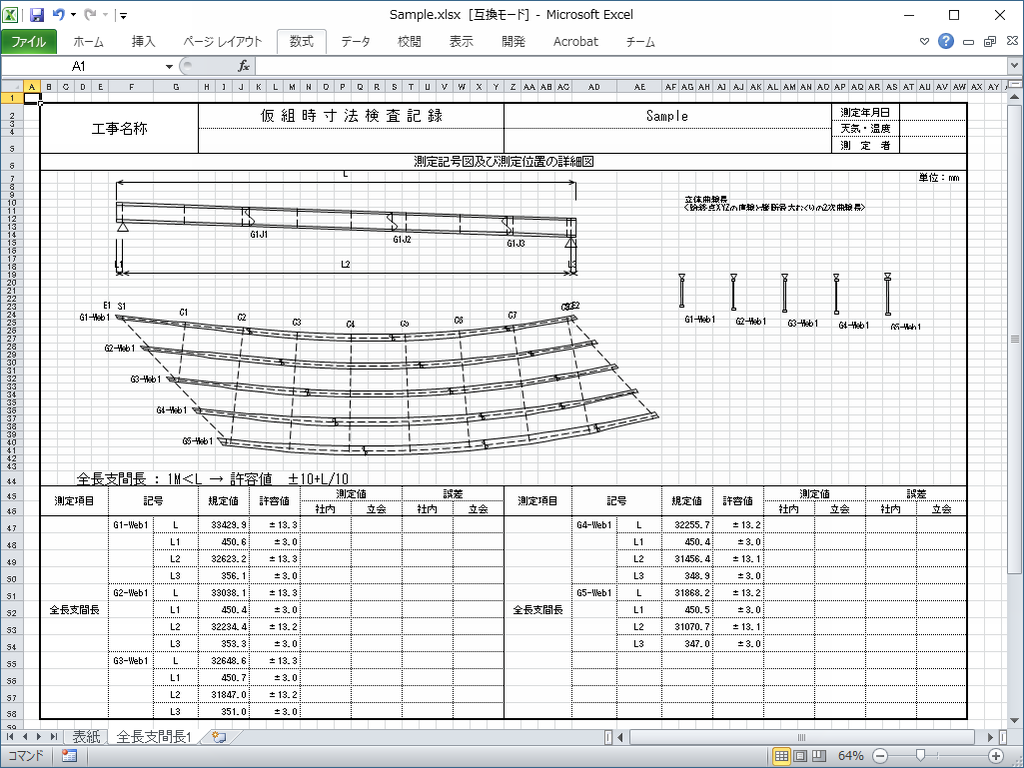Image resolution: width=1024 pixels, height=768 pixels.
Task: Click the Save icon in quick access toolbar
Action: [x=37, y=15]
